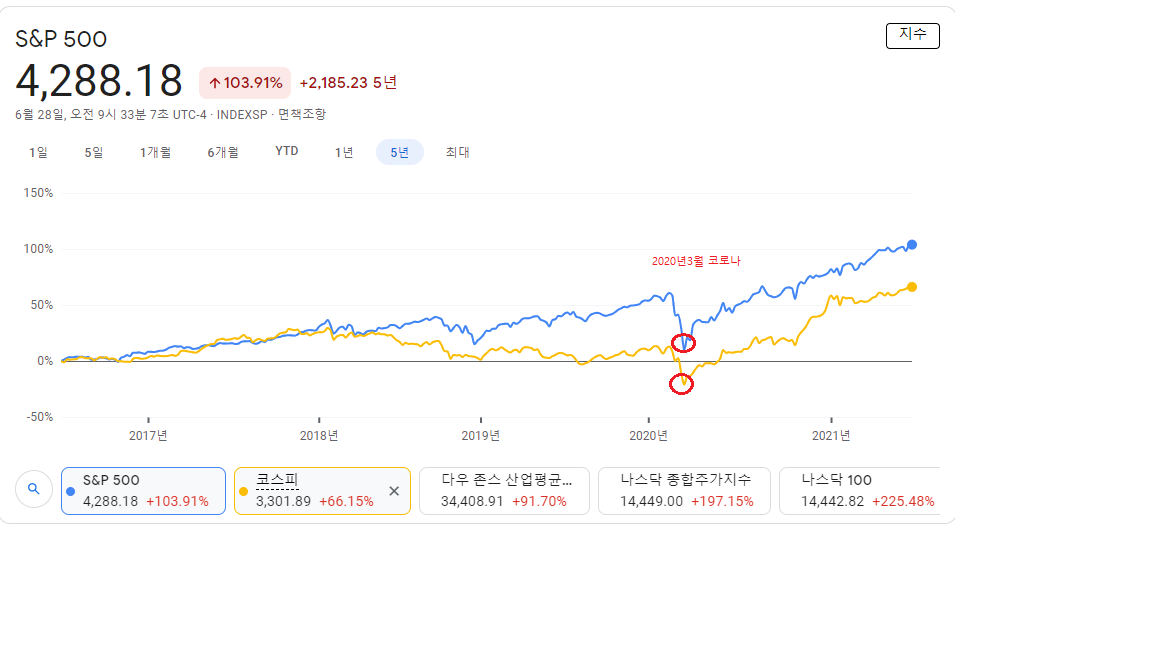Click the yellow 코스피 endpoint dot
This screenshot has height=648, width=1152.
[x=912, y=287]
